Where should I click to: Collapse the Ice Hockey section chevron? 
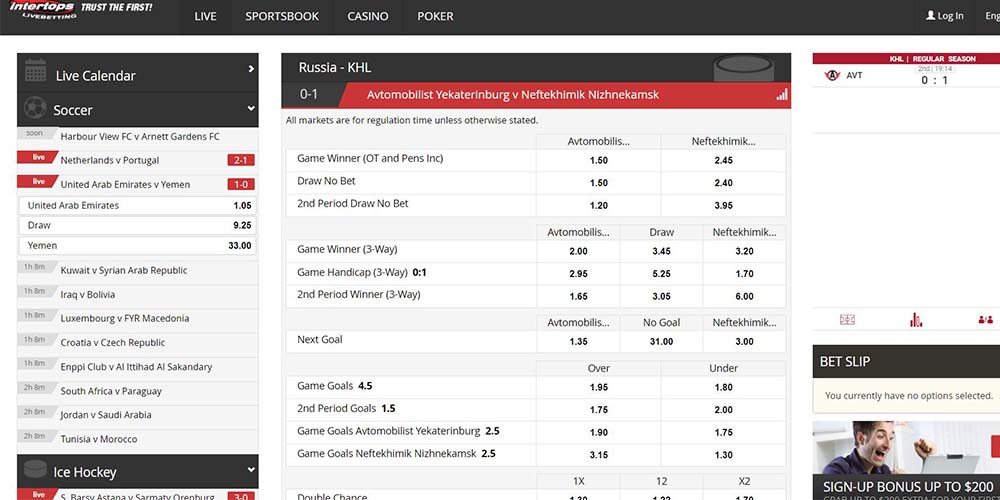click(251, 470)
